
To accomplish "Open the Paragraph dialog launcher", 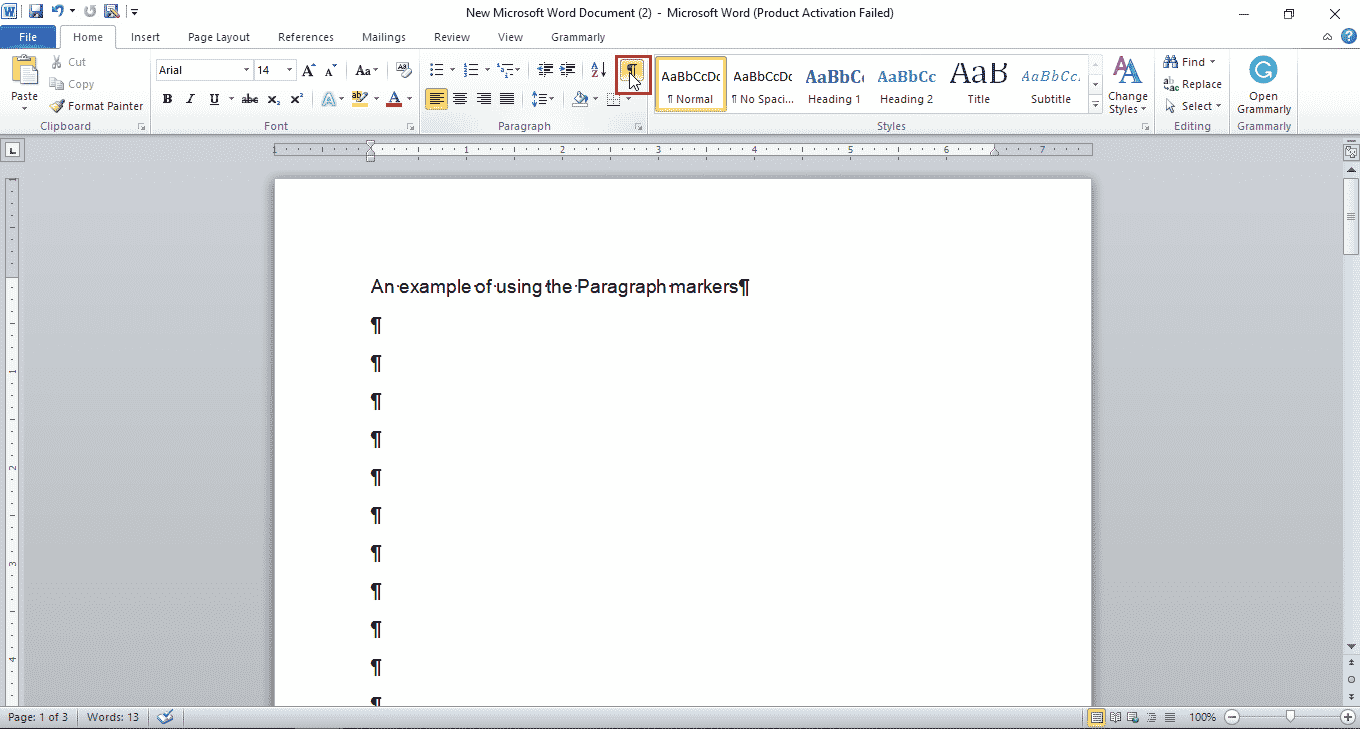I will pos(638,127).
